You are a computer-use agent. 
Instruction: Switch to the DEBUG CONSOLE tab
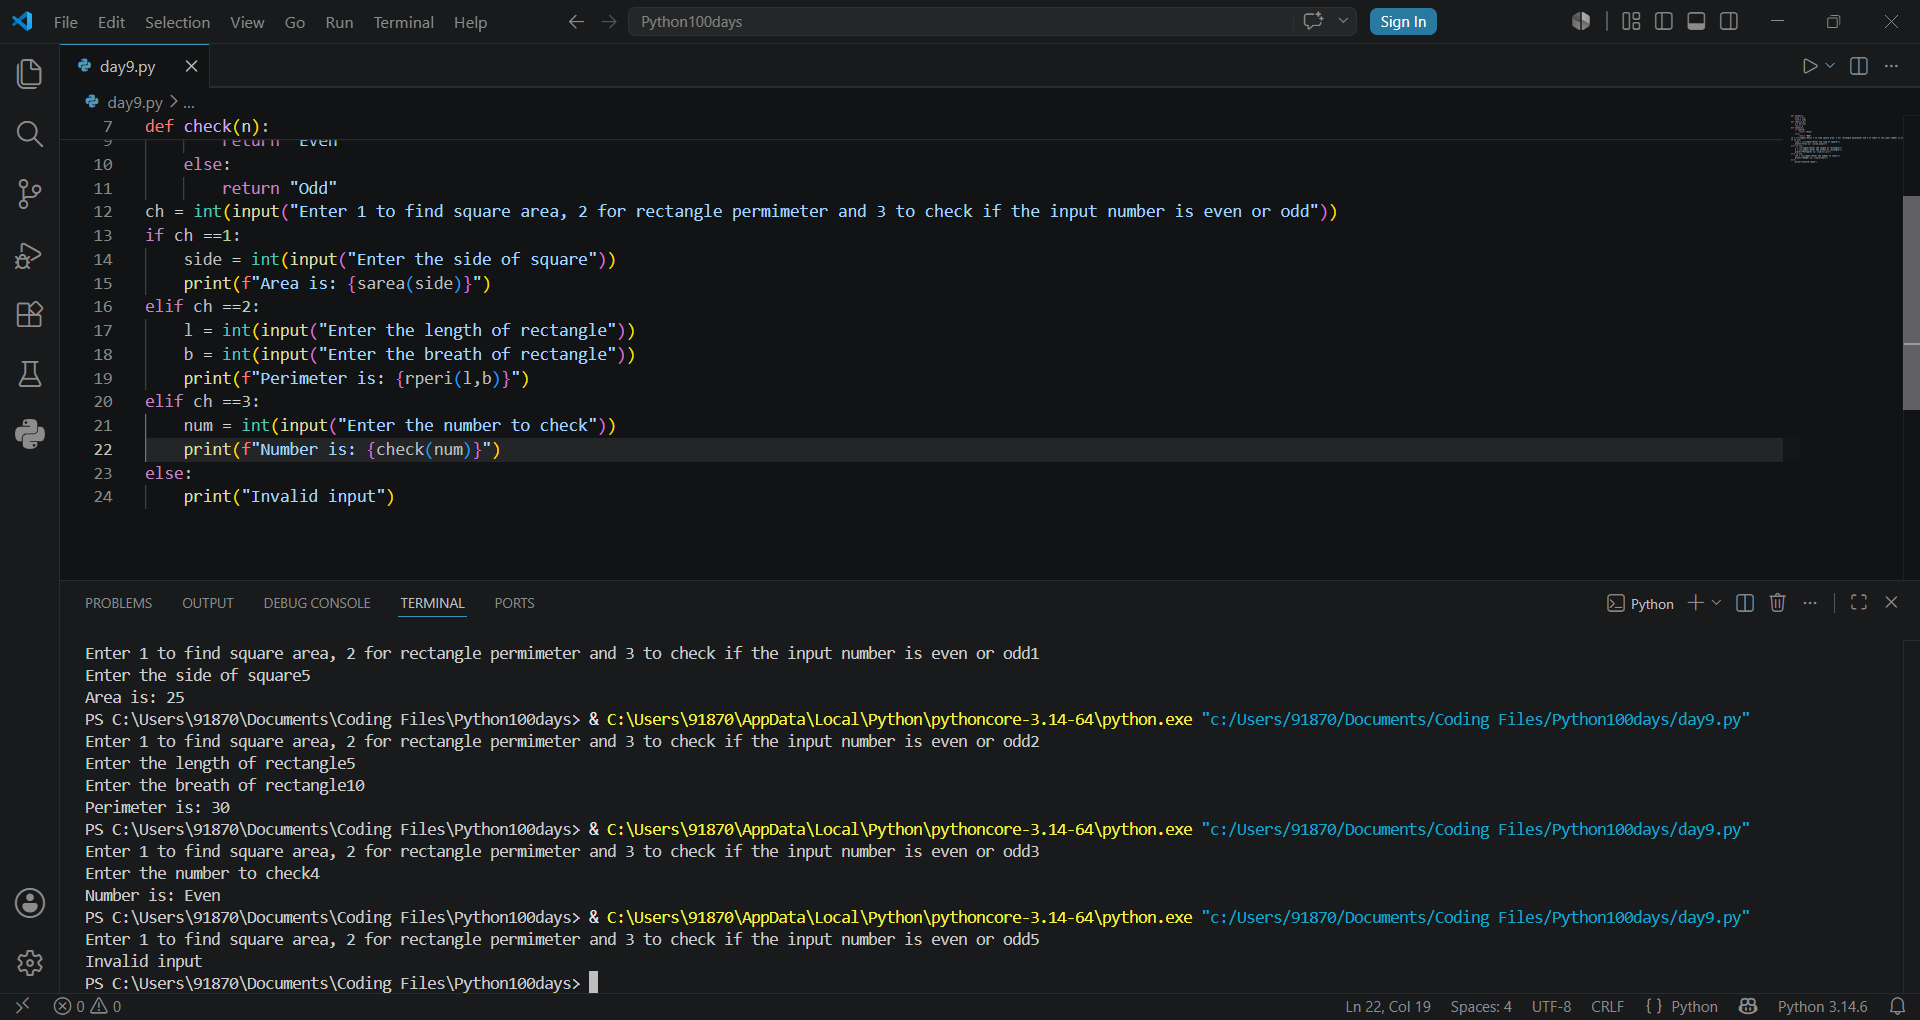(317, 603)
